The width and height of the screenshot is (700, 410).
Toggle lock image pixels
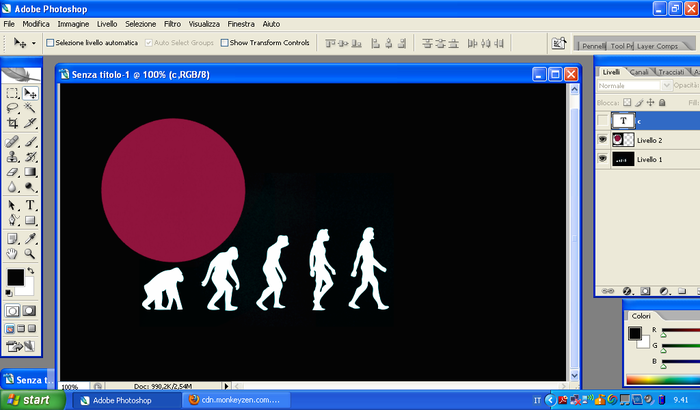point(639,102)
